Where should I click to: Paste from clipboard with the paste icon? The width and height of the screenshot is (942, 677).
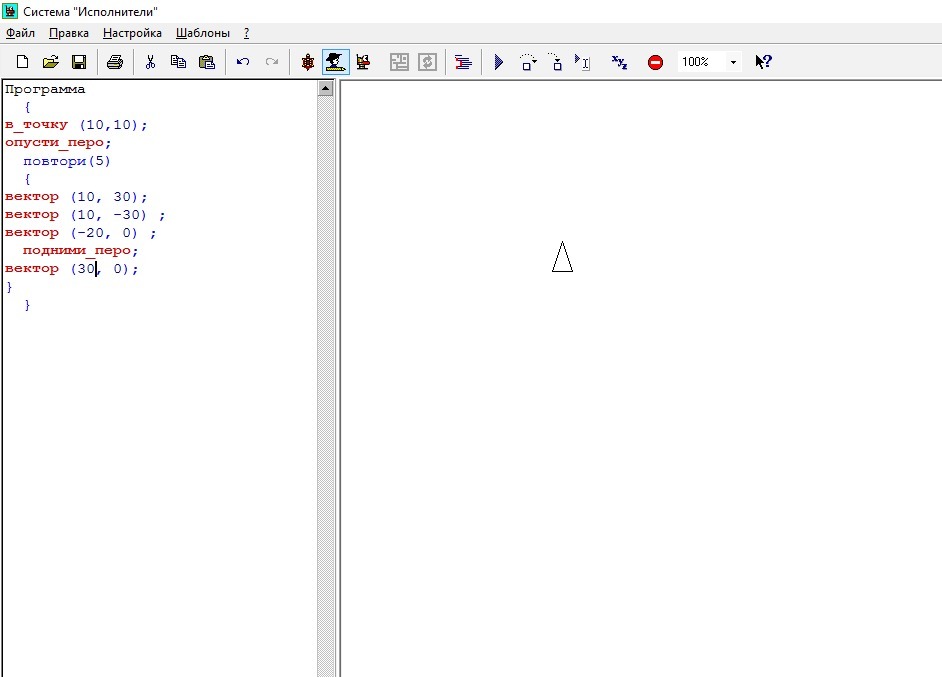click(207, 62)
